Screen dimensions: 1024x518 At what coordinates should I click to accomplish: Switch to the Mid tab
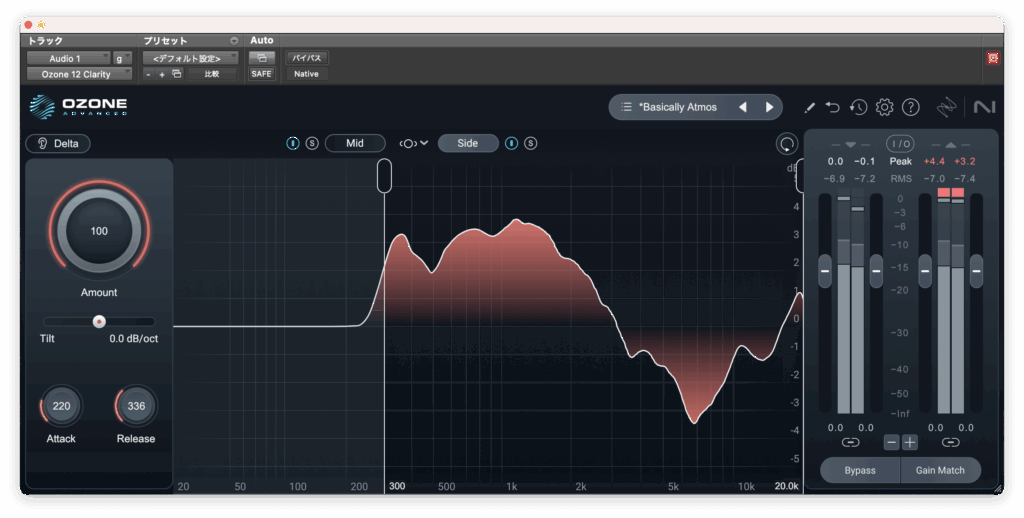tap(354, 143)
